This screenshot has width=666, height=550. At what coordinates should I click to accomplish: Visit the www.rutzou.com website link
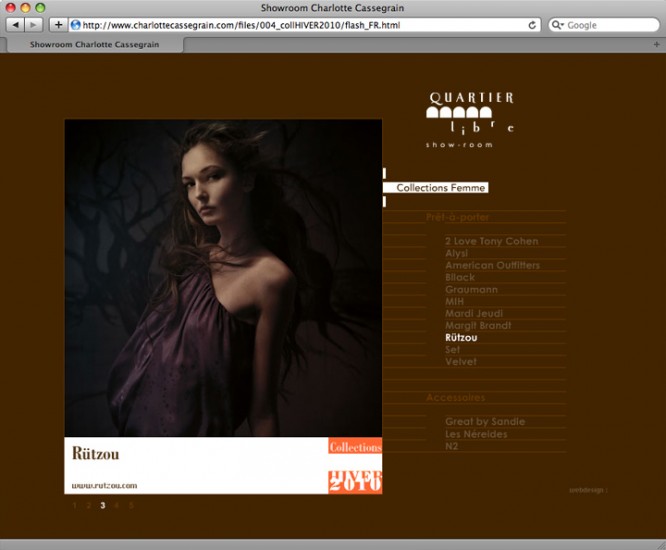click(x=104, y=486)
